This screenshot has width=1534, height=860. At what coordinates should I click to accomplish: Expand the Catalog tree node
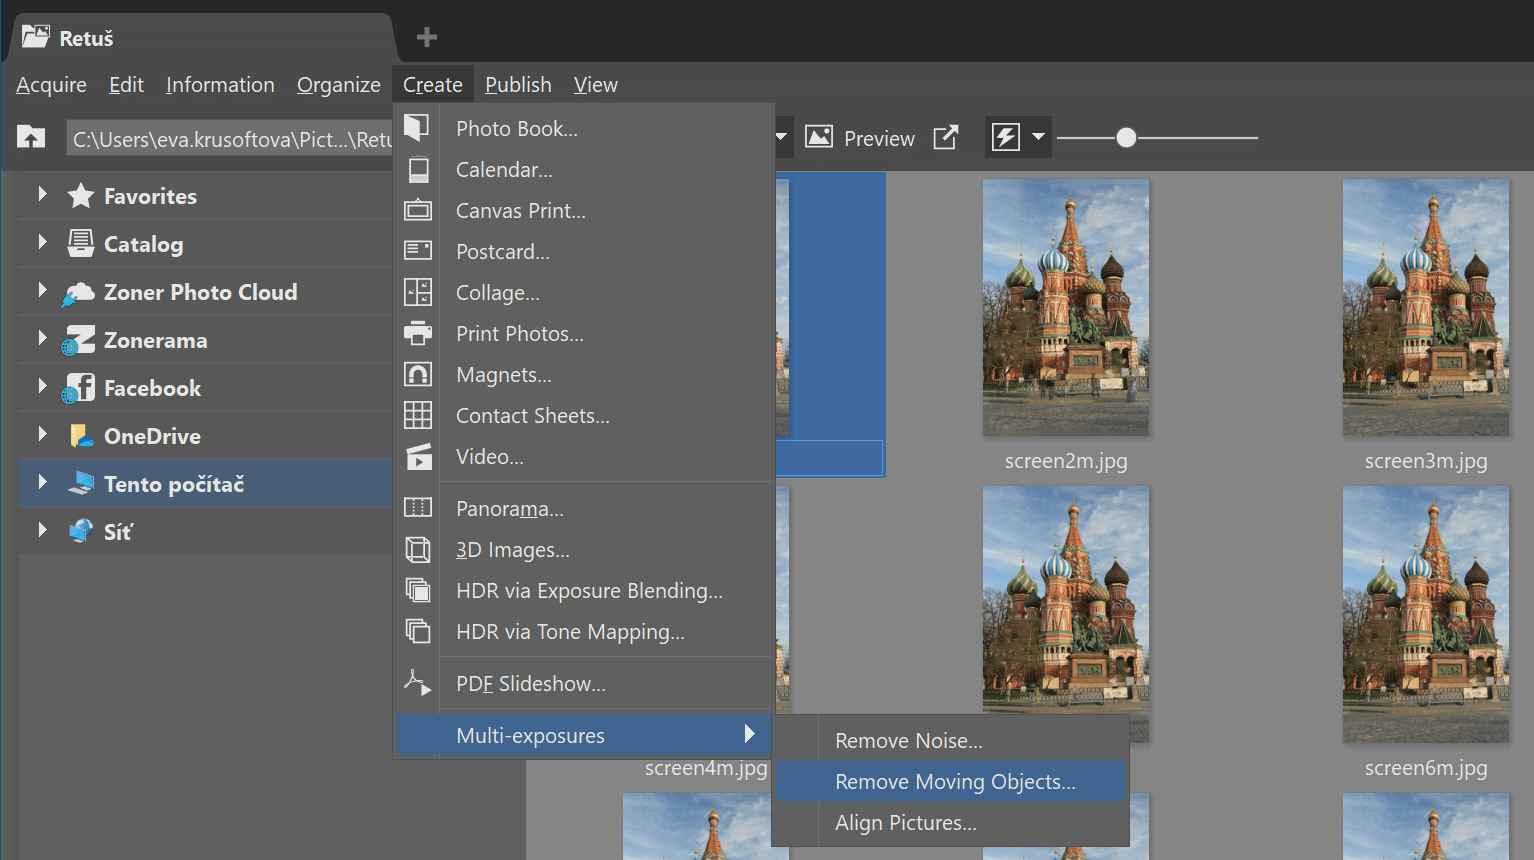click(x=42, y=242)
